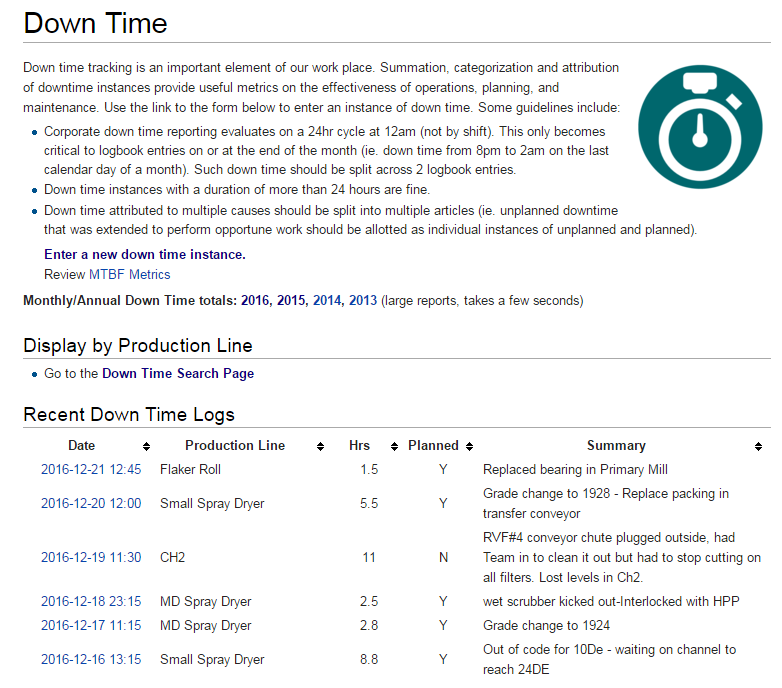782x688 pixels.
Task: Select 'MD Spray Dryer' in 2016-12-17 row
Action: point(205,626)
